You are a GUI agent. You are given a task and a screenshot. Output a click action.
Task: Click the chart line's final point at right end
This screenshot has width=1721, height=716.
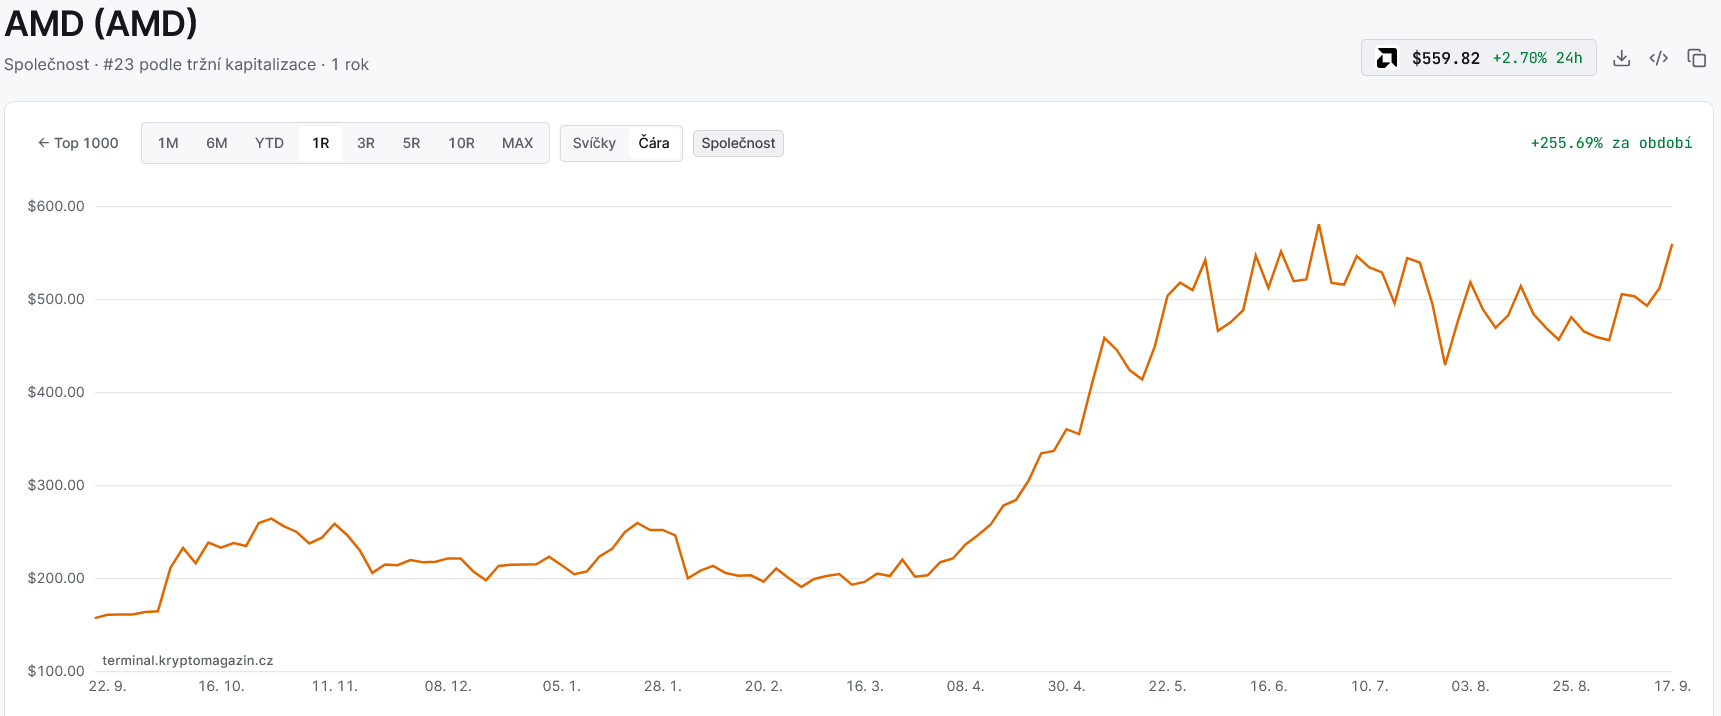pos(1672,245)
